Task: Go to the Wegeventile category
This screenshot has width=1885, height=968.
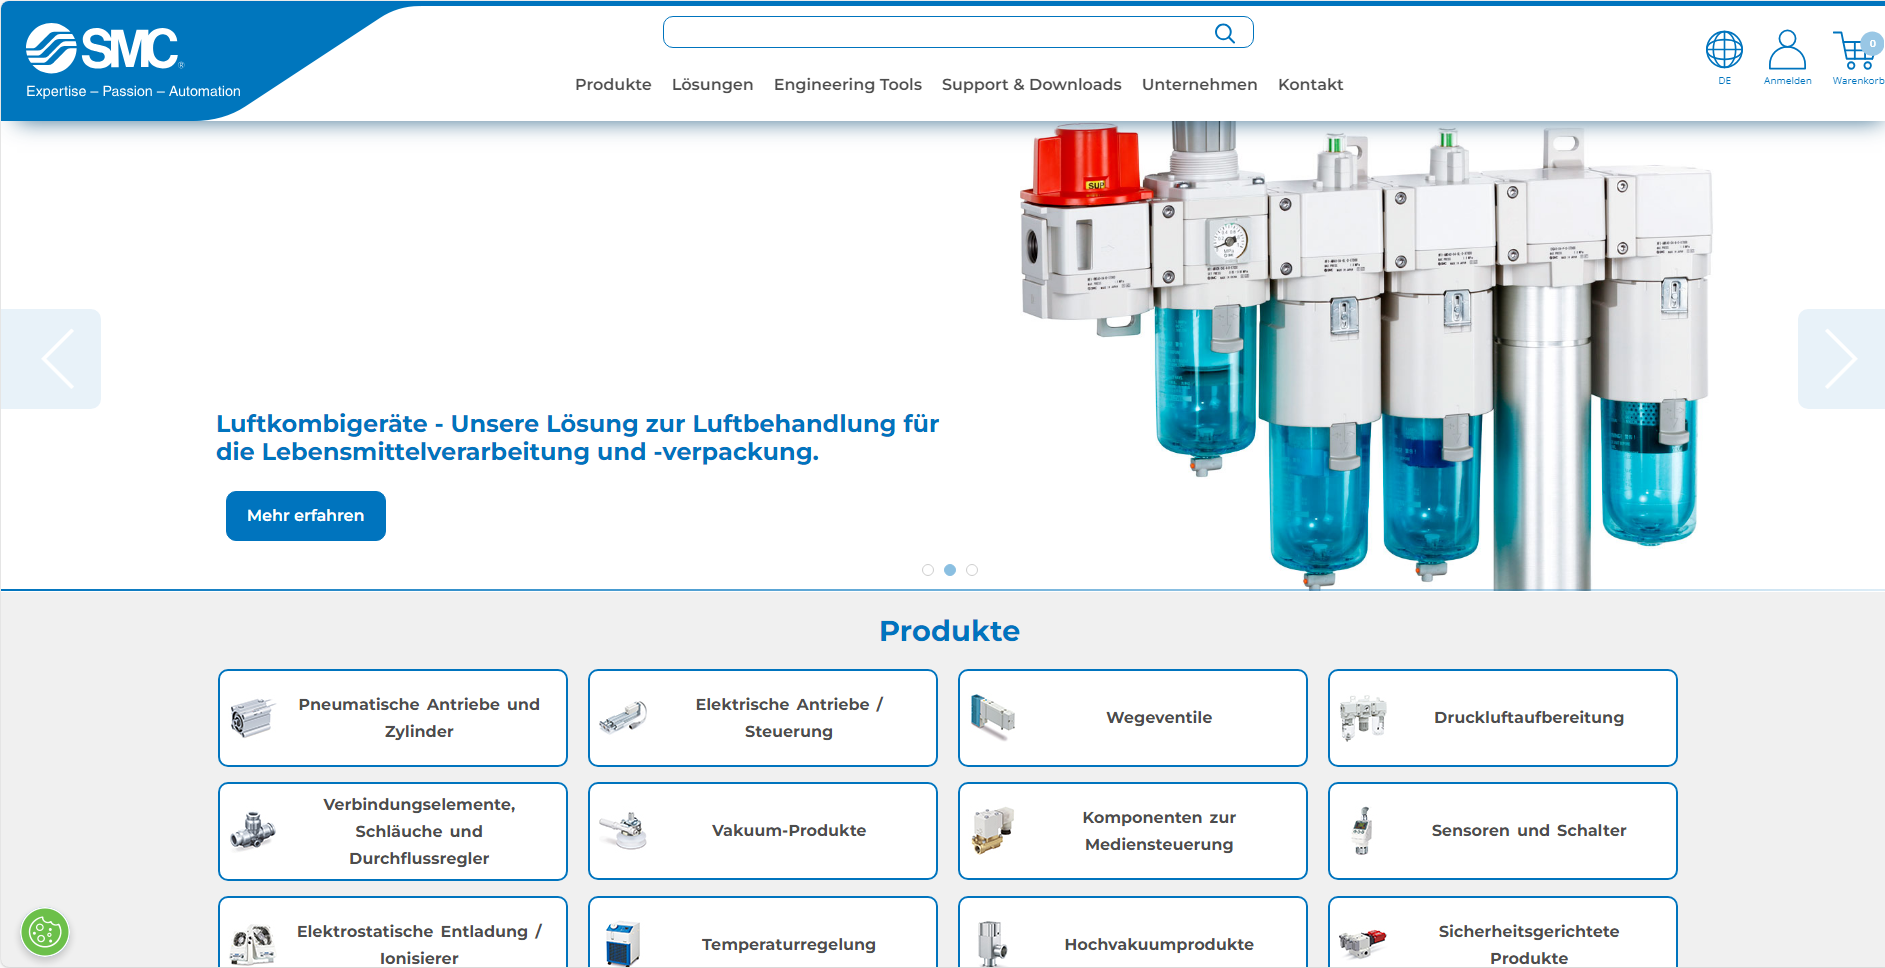Action: pos(1133,718)
